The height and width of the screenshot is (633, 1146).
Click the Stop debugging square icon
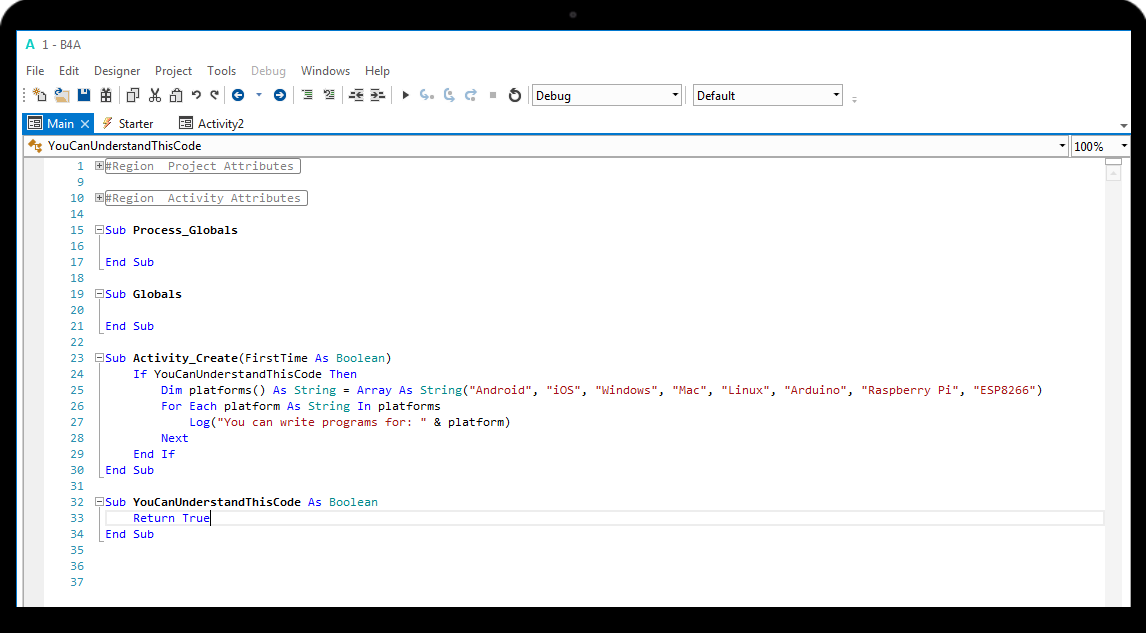coord(493,95)
